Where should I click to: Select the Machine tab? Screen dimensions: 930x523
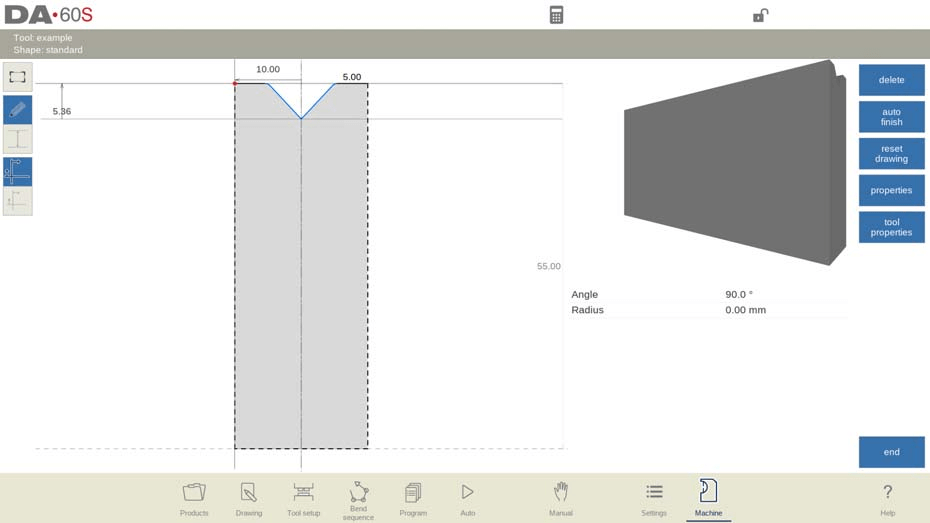point(708,498)
